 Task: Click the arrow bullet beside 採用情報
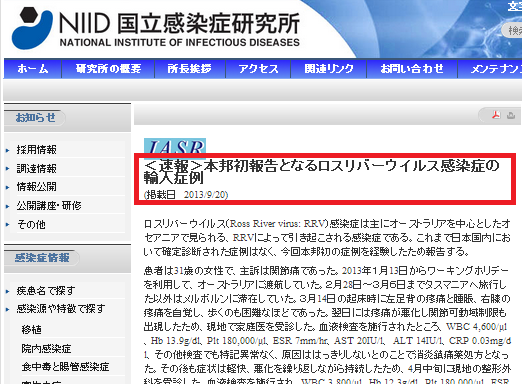8,150
